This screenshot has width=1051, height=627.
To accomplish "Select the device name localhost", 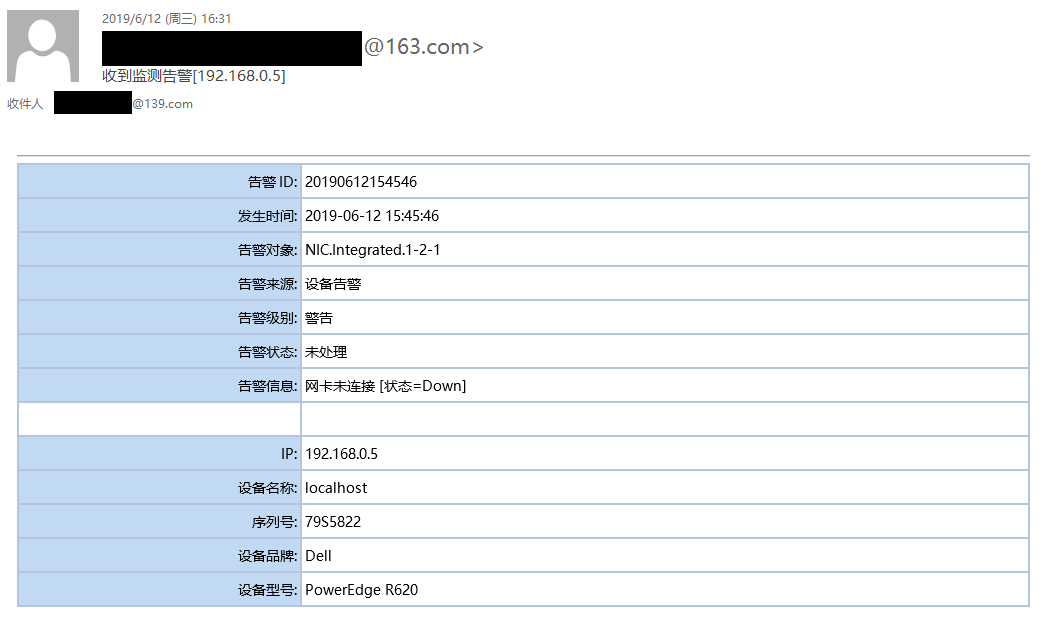I will point(336,488).
